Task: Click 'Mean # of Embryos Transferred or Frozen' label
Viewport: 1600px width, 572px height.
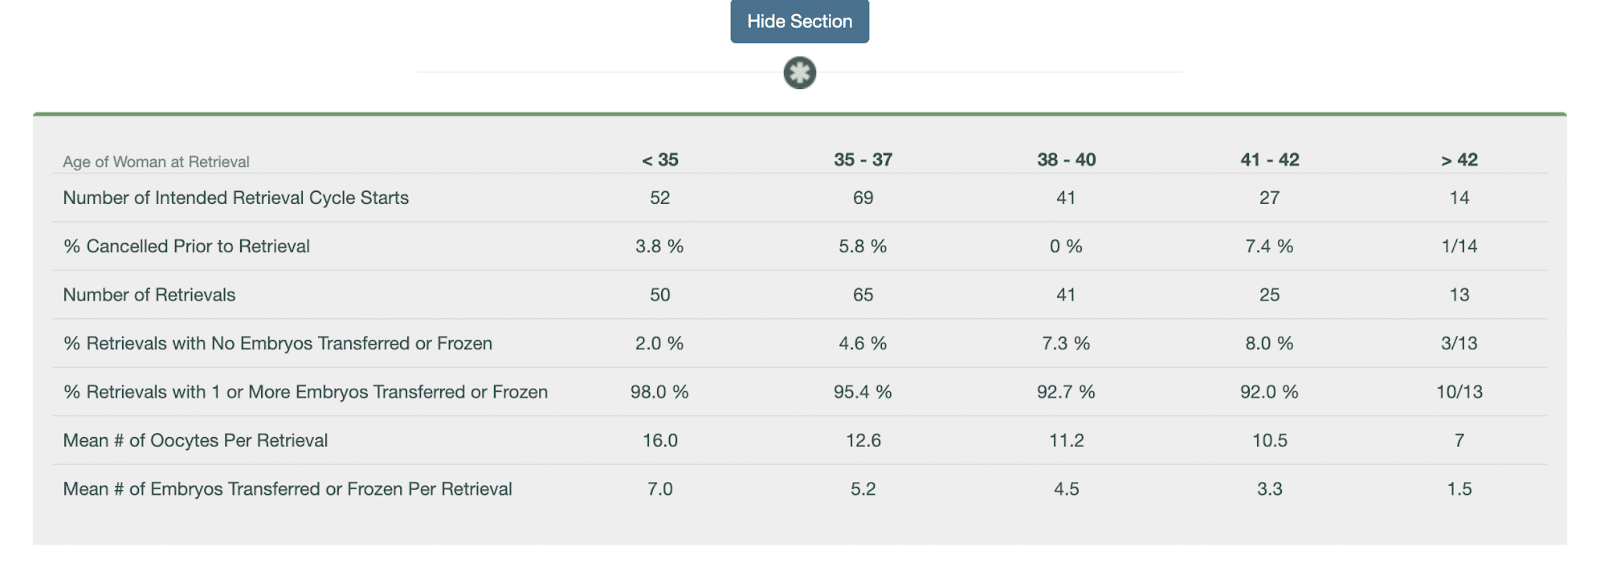Action: click(x=287, y=489)
